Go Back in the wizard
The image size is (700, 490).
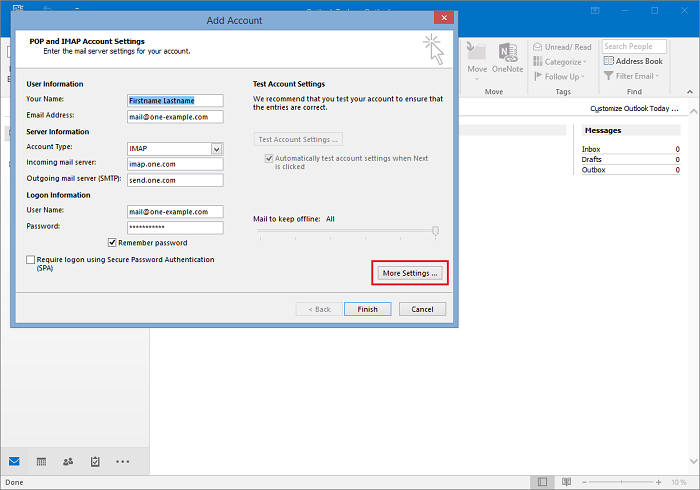click(x=319, y=309)
